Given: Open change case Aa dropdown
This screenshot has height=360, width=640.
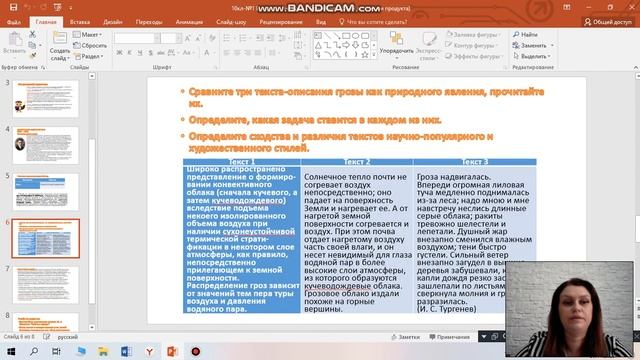Looking at the screenshot, I should tap(188, 53).
